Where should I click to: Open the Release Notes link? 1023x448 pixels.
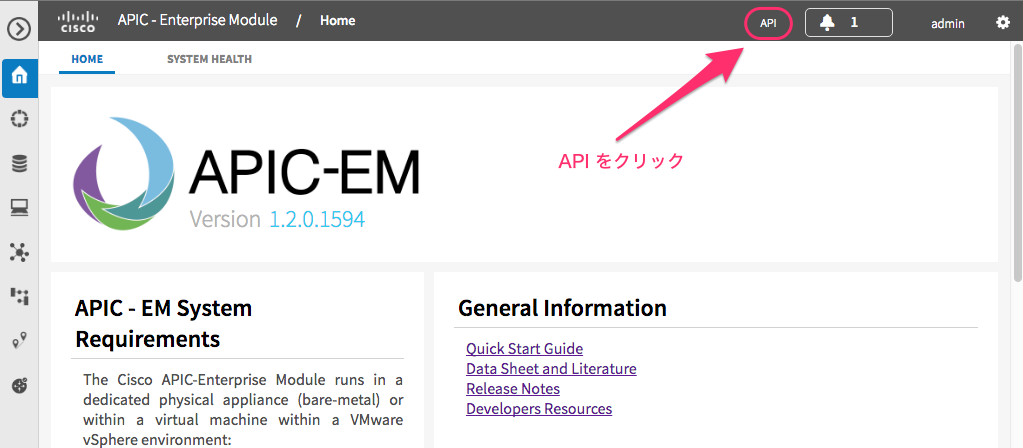pyautogui.click(x=513, y=389)
